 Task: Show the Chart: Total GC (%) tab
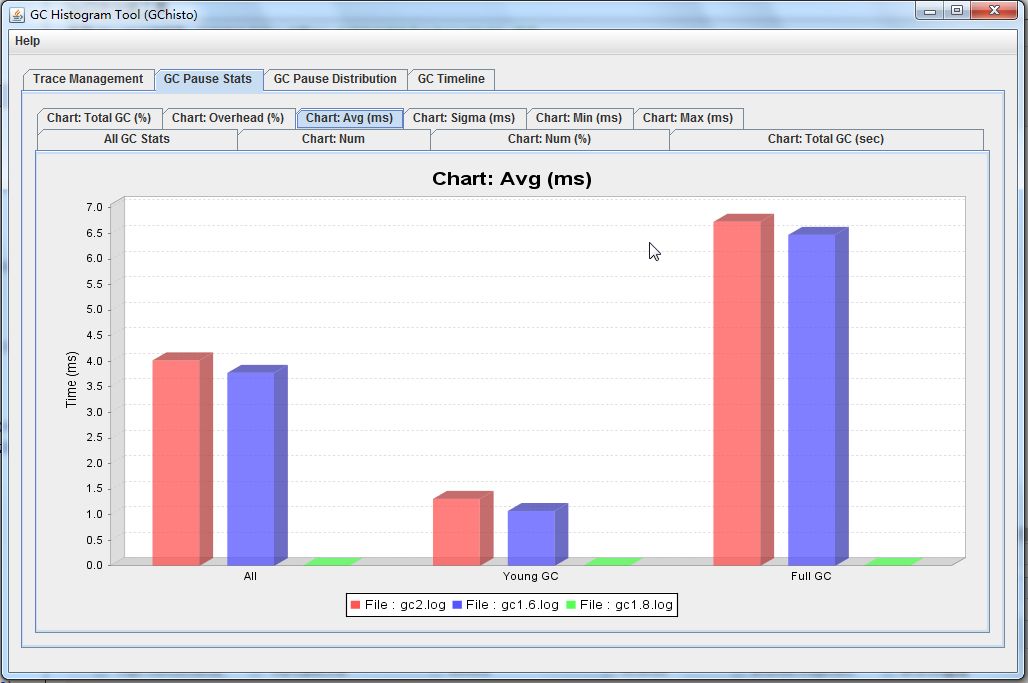tap(99, 118)
